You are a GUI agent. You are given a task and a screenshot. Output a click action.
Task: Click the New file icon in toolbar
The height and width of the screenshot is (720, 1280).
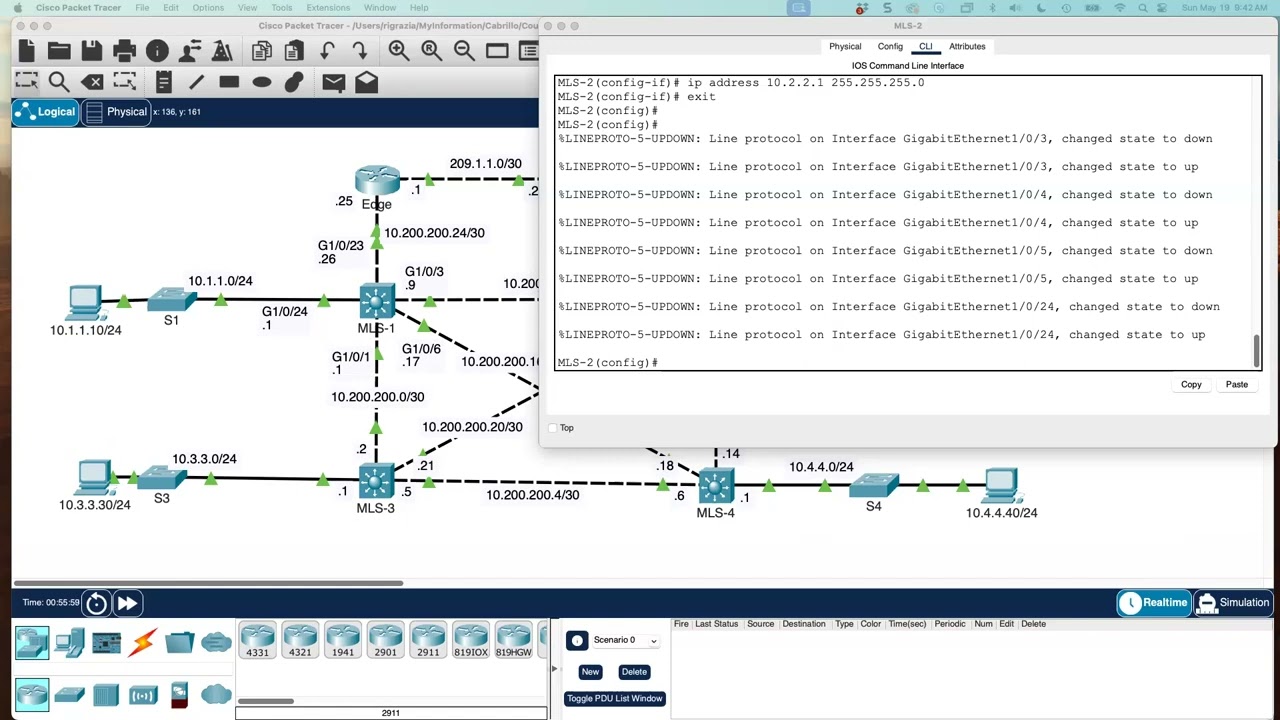27,50
